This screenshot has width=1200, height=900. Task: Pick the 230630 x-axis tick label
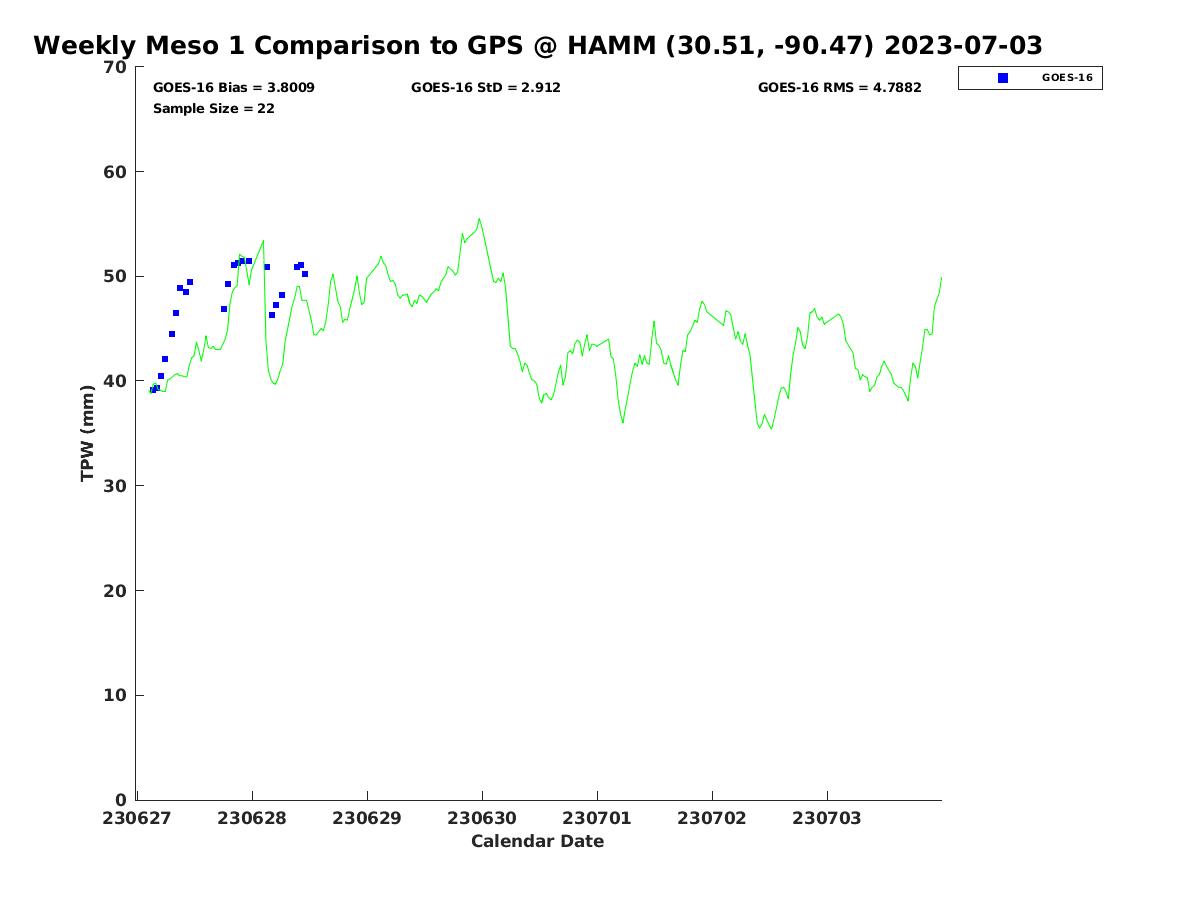coord(482,819)
